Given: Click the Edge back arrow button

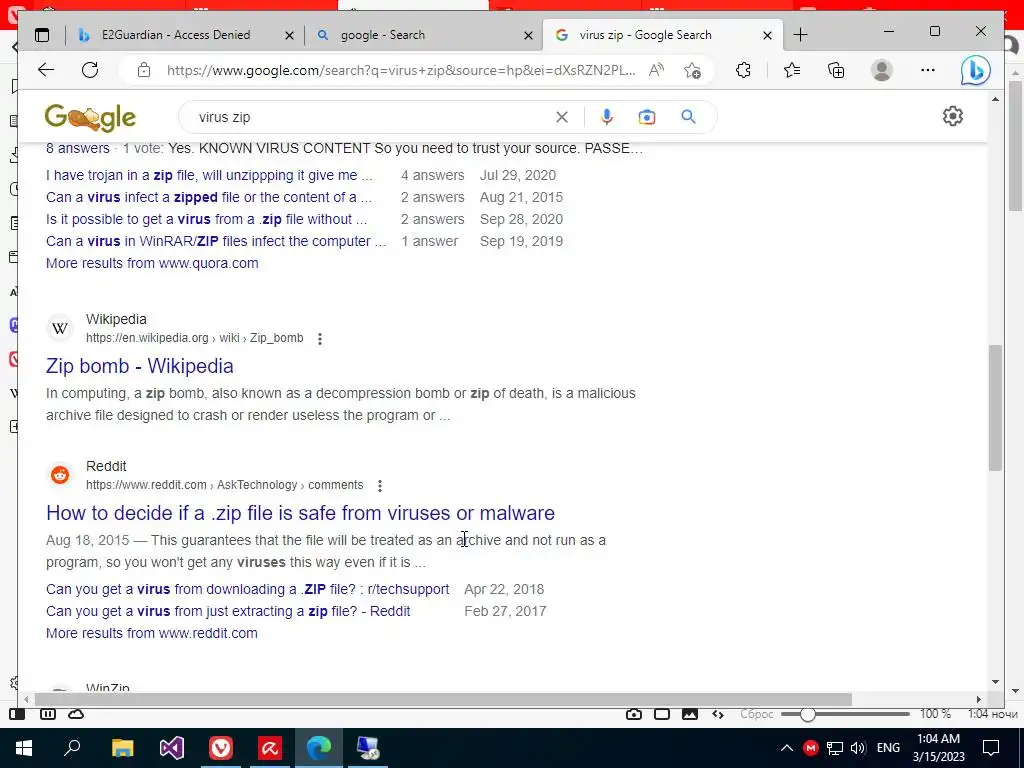Looking at the screenshot, I should pos(46,70).
